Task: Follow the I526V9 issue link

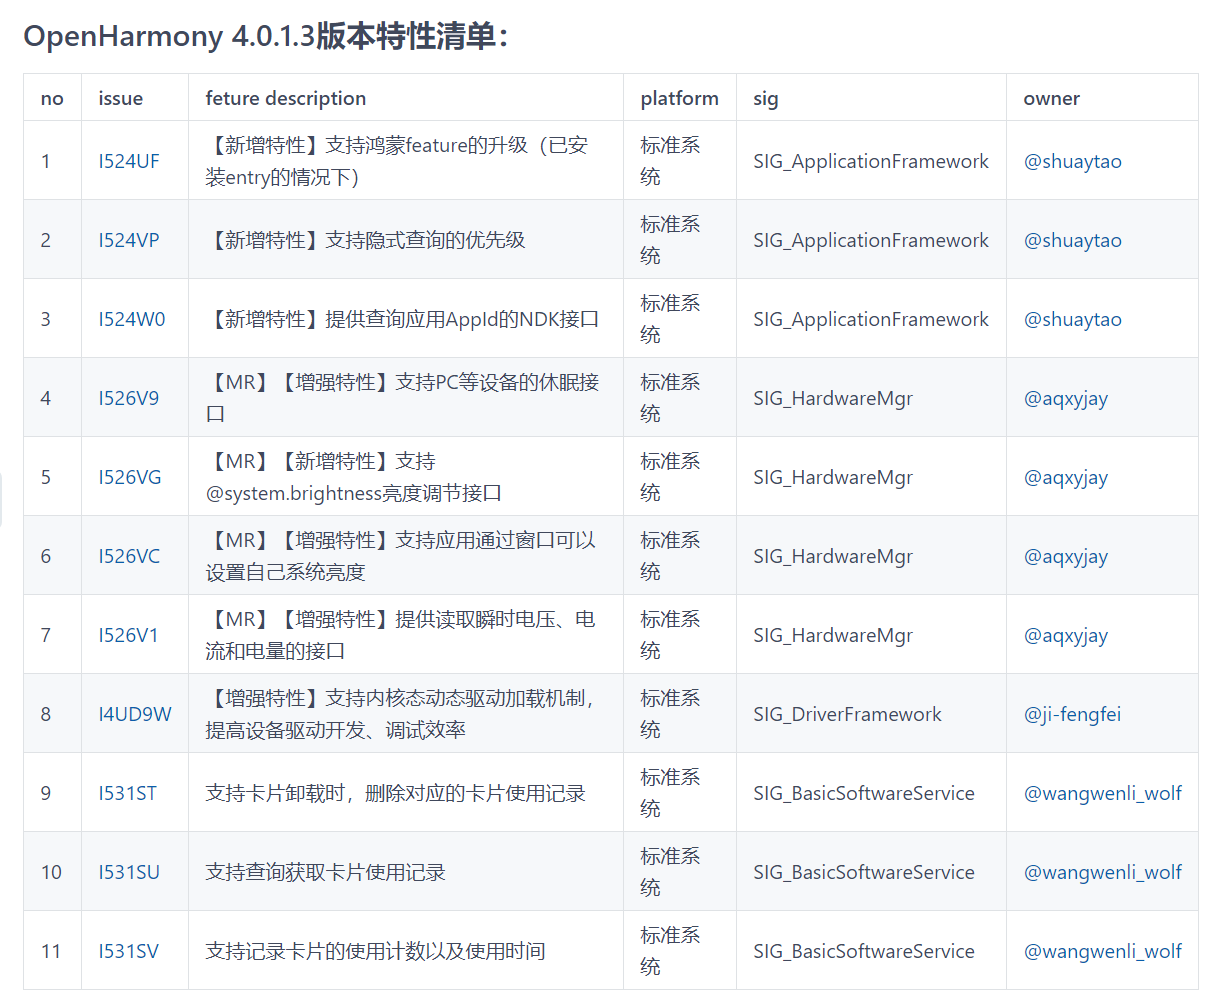Action: [x=128, y=398]
